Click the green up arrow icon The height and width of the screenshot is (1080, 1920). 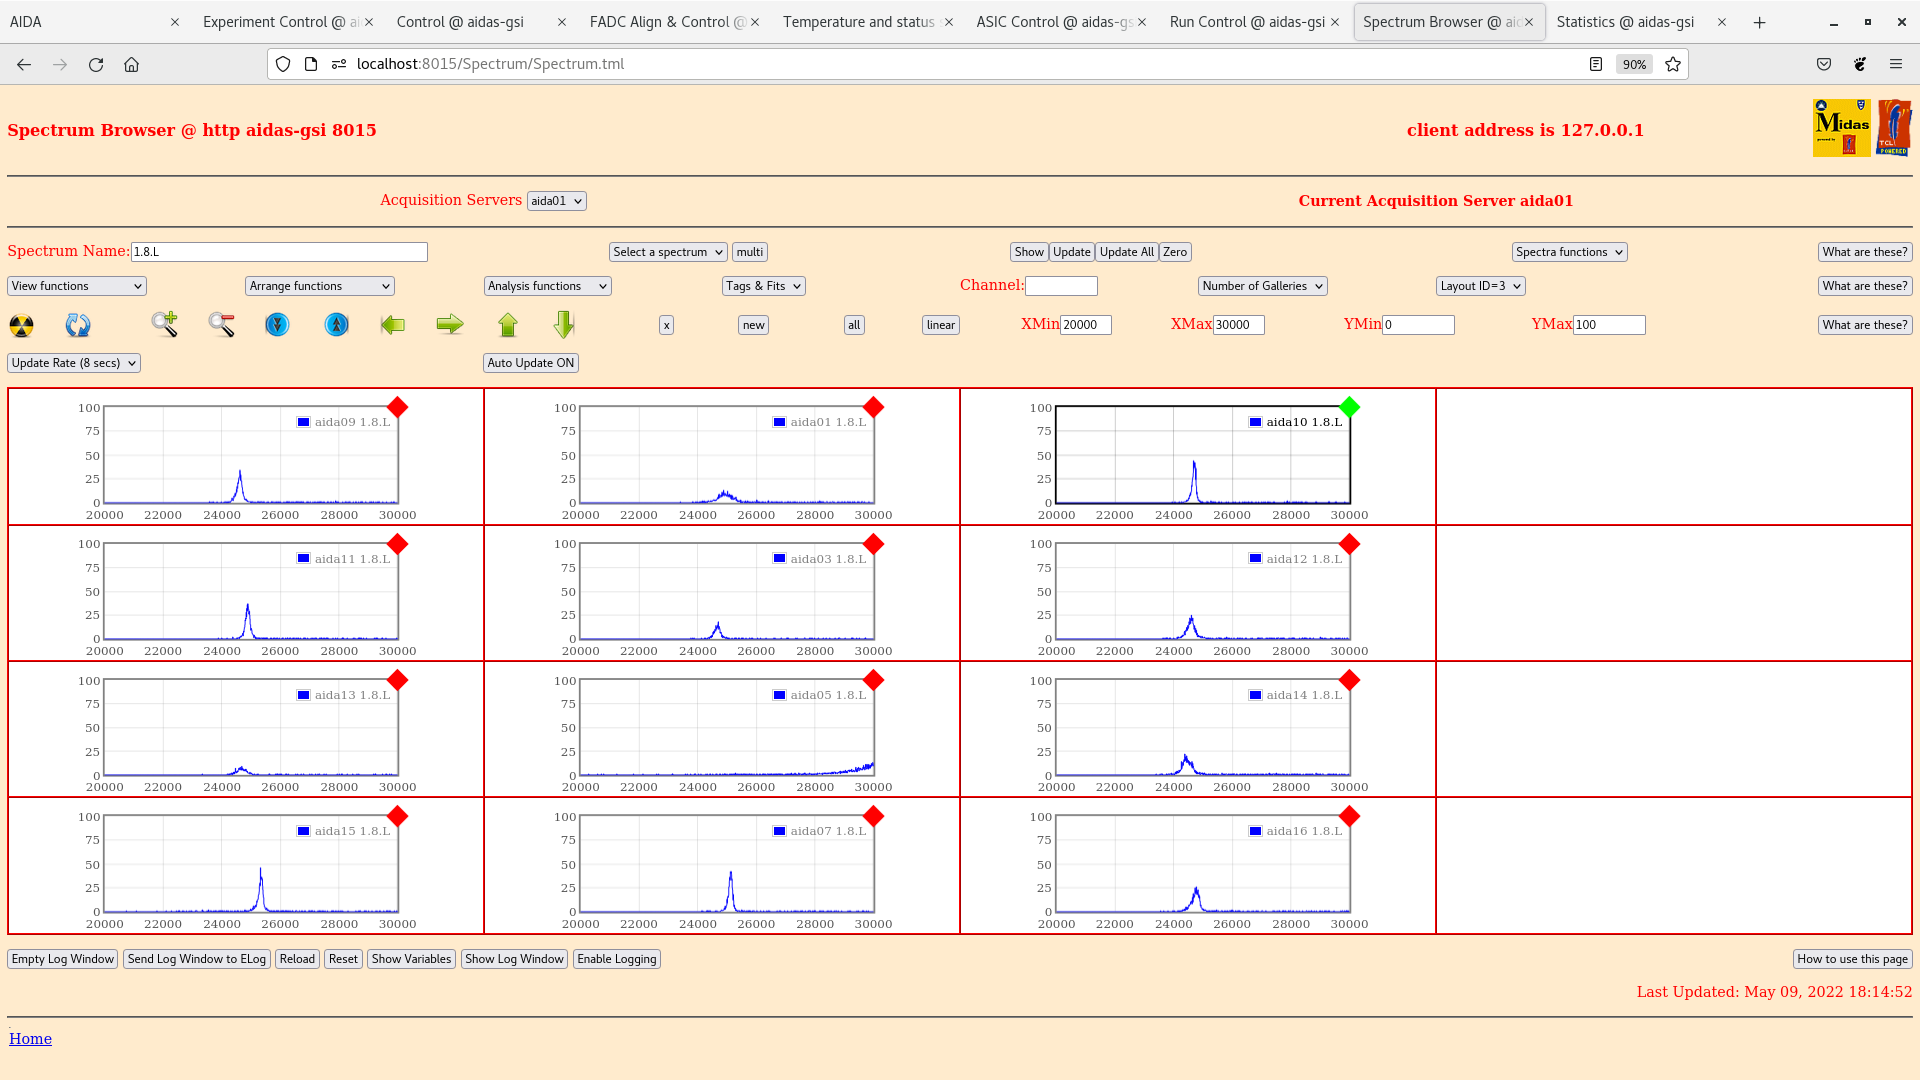click(x=508, y=324)
